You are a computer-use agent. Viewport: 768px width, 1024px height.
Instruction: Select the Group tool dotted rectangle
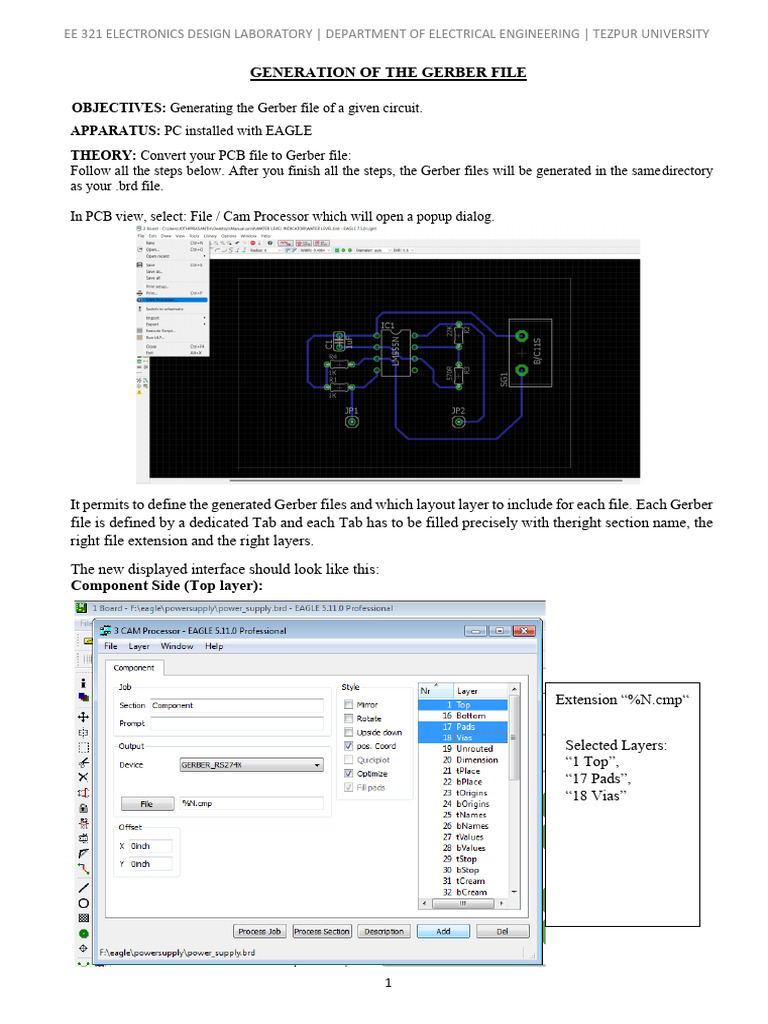coord(83,747)
